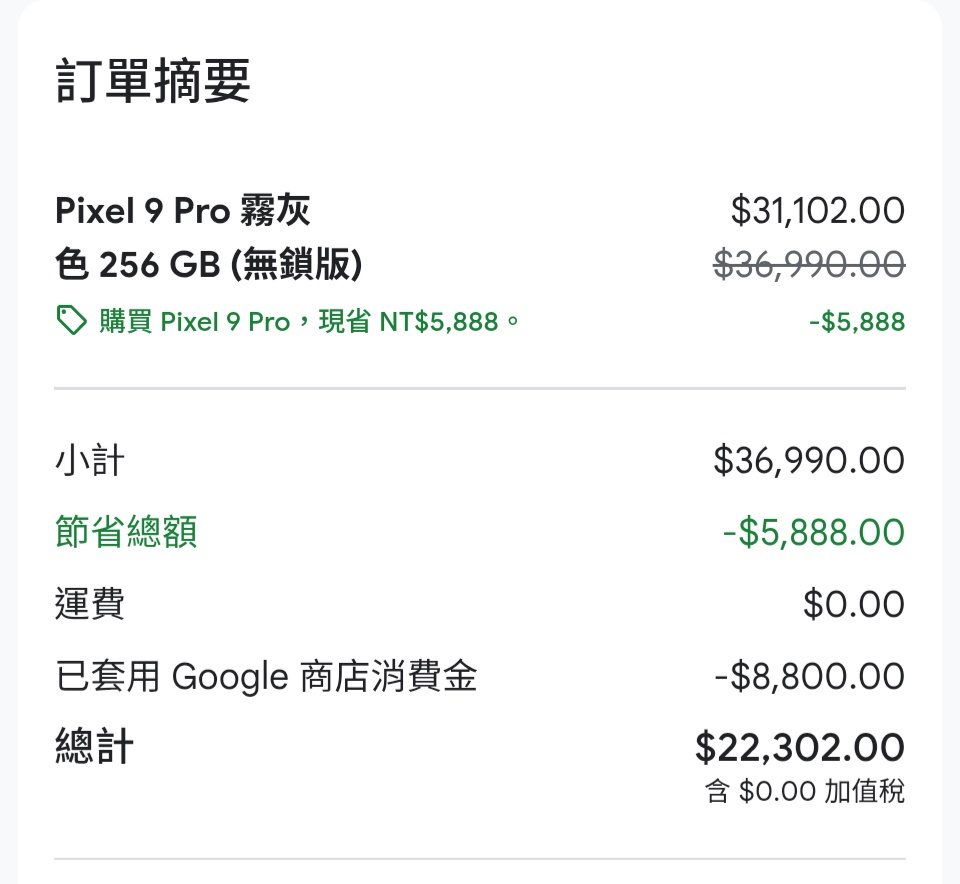Click the 小計 label

(x=90, y=460)
